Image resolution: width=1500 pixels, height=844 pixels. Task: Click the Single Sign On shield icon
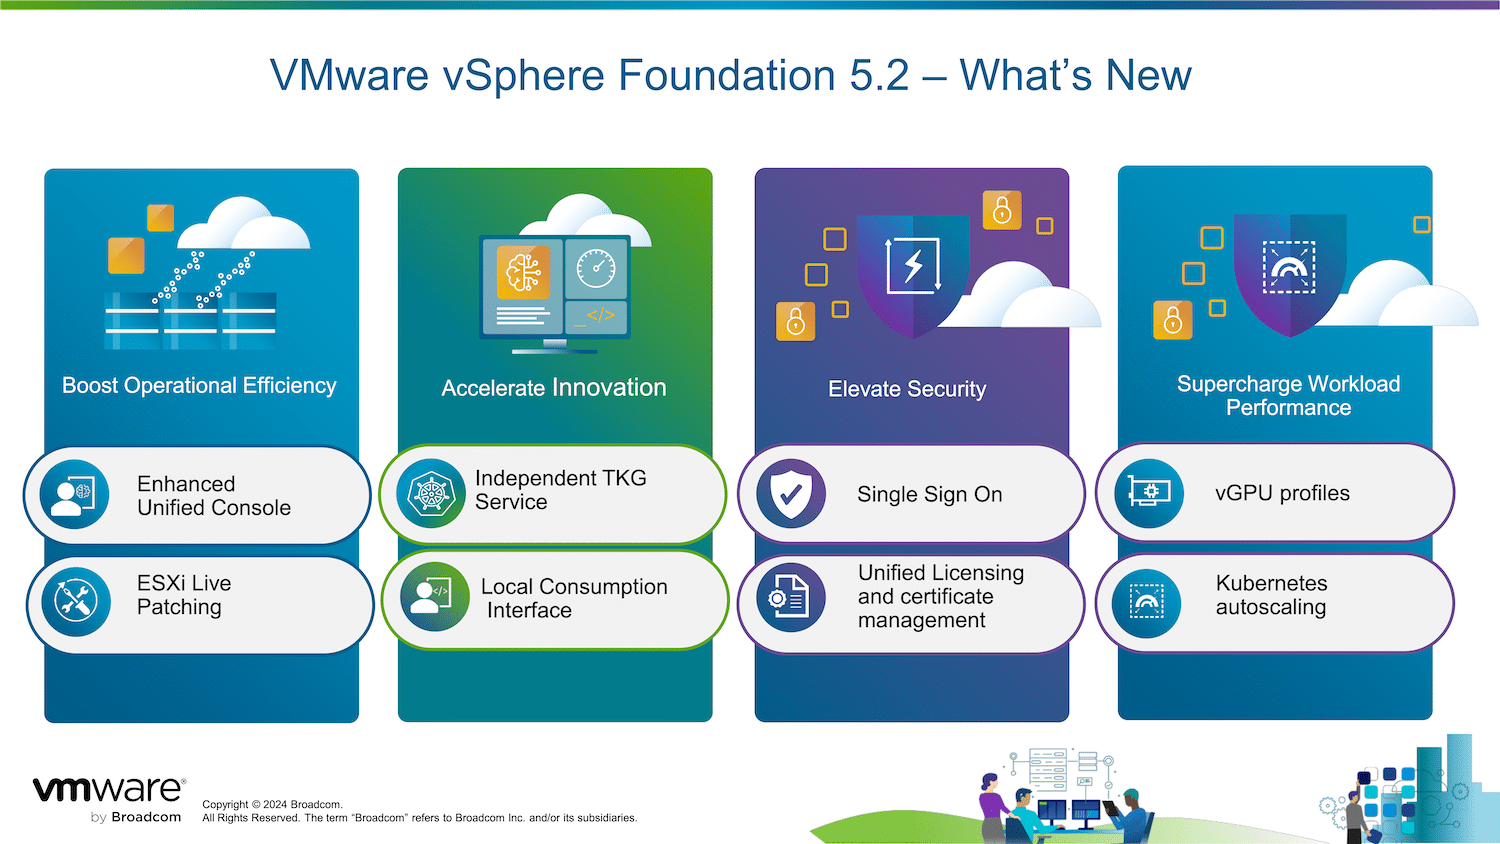pos(791,494)
